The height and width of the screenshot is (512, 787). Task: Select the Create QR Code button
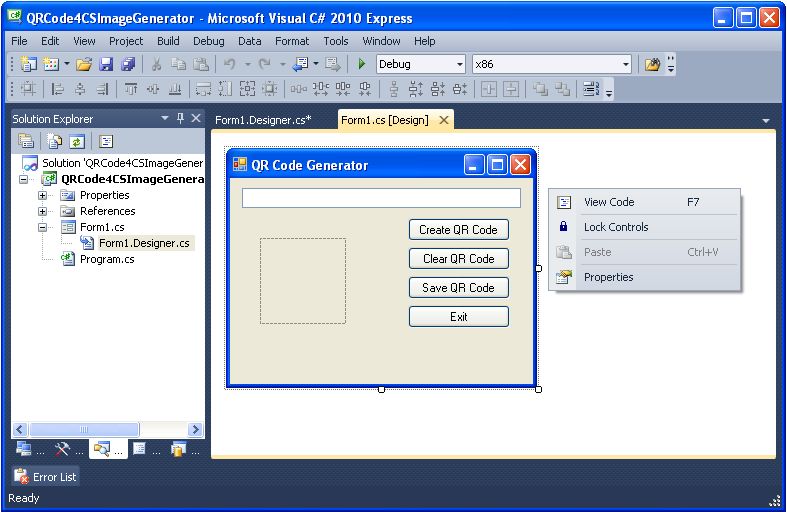[459, 230]
